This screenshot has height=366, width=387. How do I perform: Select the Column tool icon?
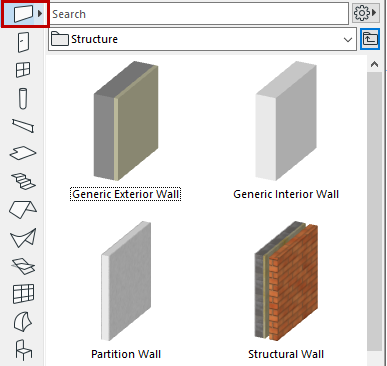click(23, 98)
